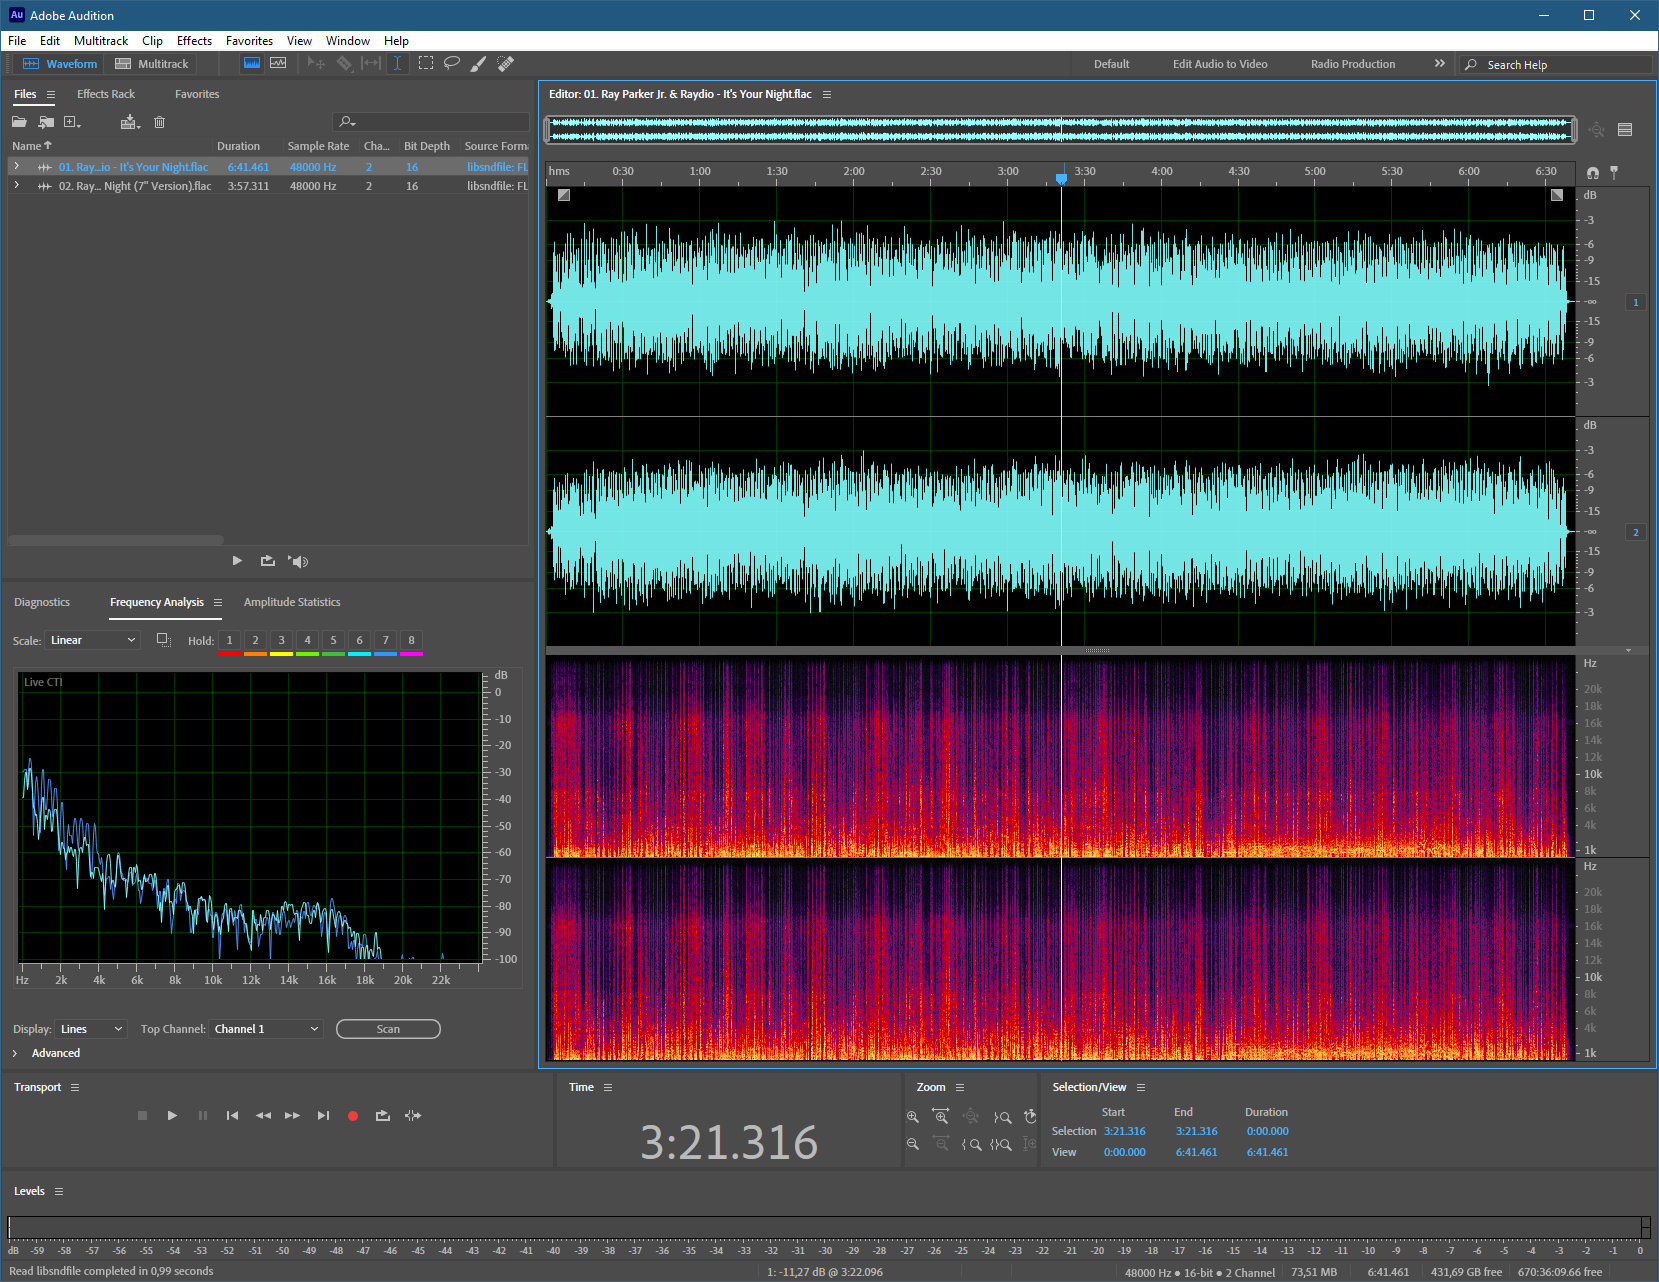This screenshot has height=1282, width=1659.
Task: Expand the 02. Ray.. Night file row
Action: pyautogui.click(x=16, y=185)
